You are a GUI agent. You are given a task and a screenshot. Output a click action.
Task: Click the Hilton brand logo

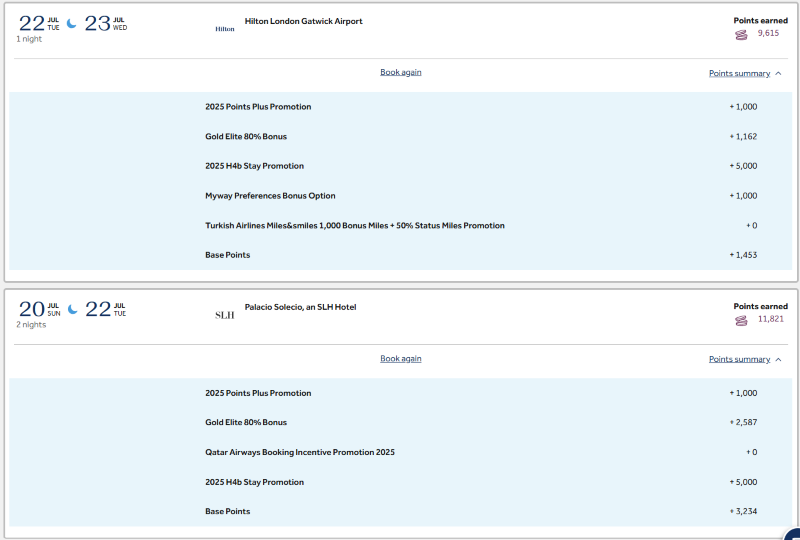pyautogui.click(x=224, y=29)
